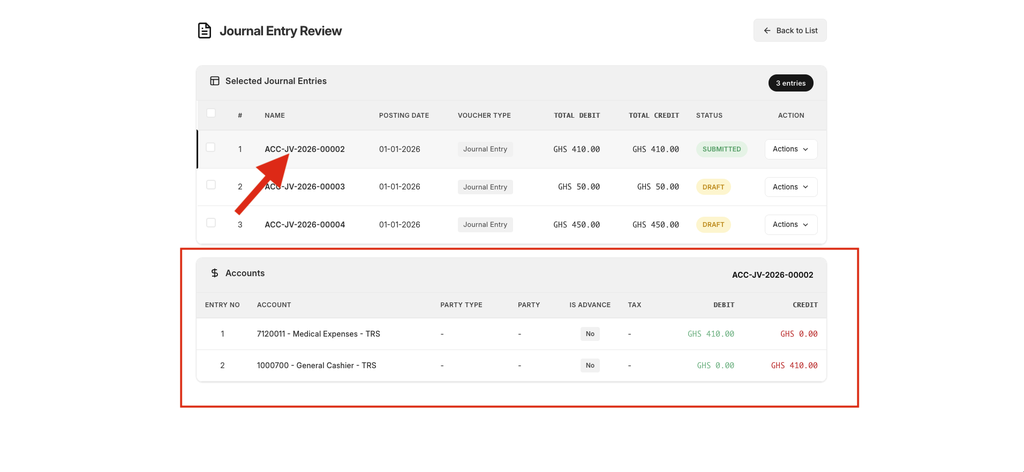1024x472 pixels.
Task: Click the back arrow icon in Back to List
Action: 767,31
